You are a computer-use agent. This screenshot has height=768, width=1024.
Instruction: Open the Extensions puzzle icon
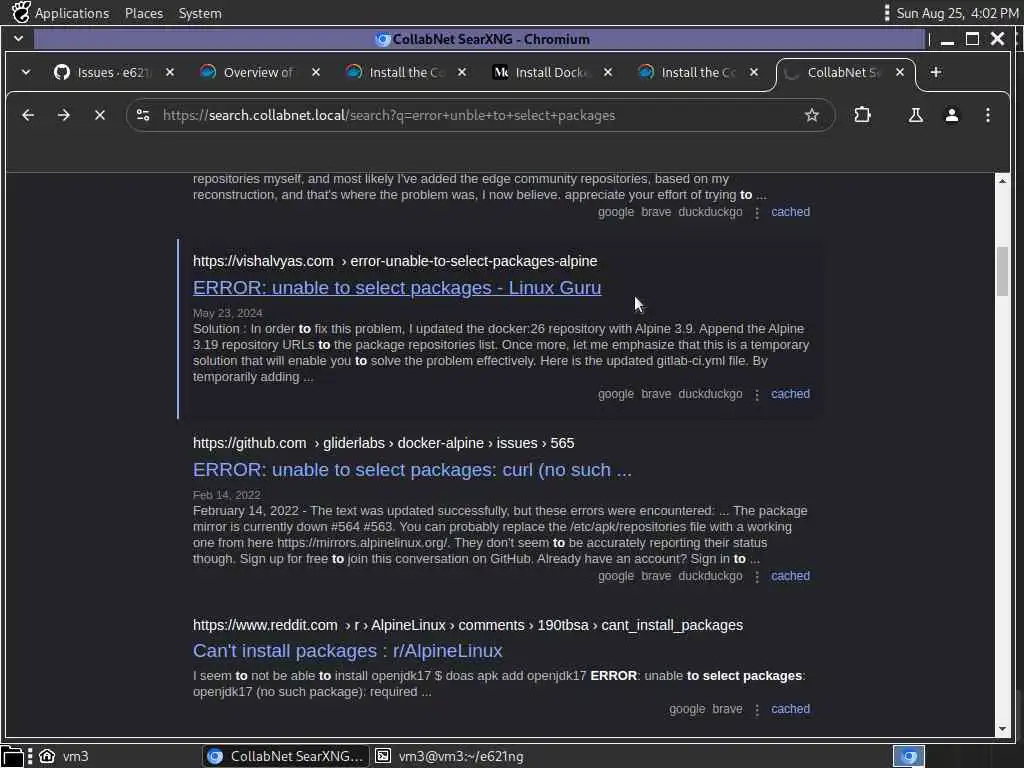862,115
